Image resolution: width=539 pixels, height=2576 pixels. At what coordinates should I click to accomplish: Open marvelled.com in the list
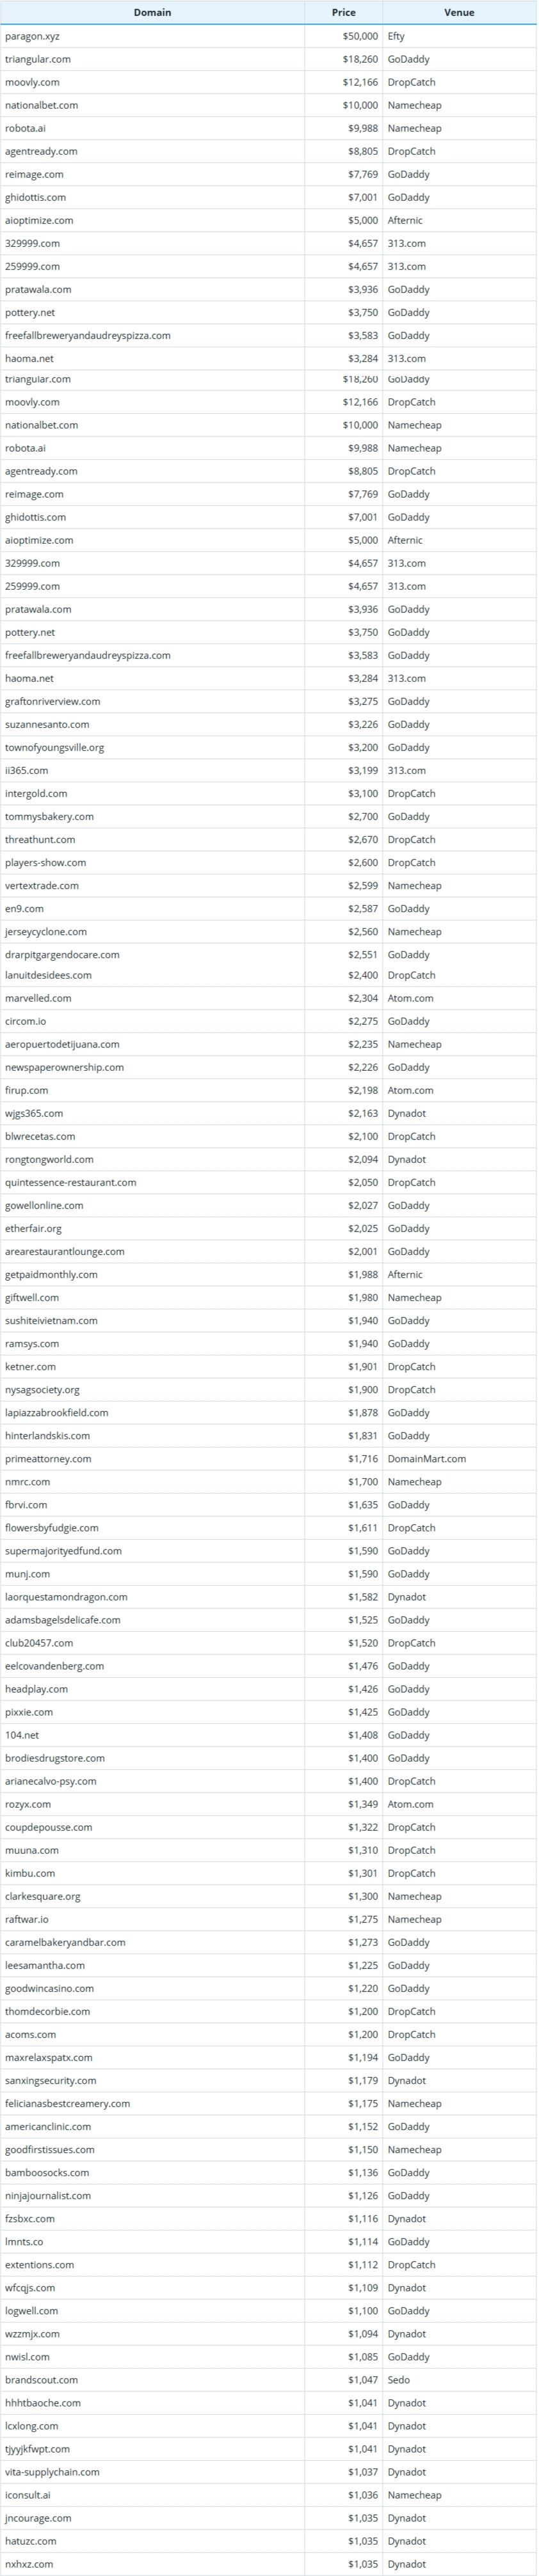pos(38,998)
